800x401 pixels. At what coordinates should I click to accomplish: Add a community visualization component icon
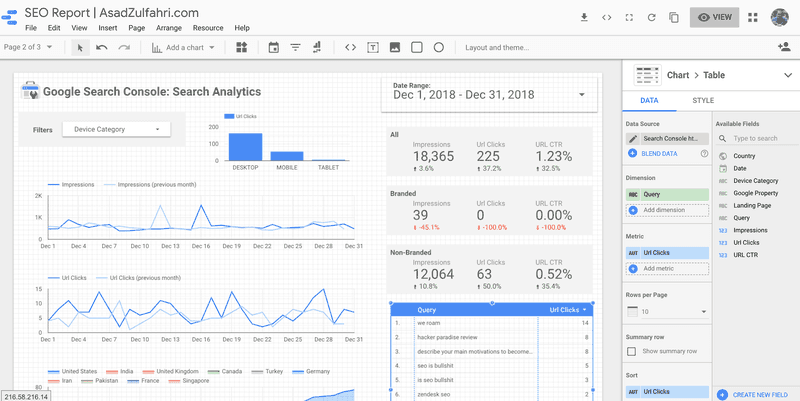(241, 47)
